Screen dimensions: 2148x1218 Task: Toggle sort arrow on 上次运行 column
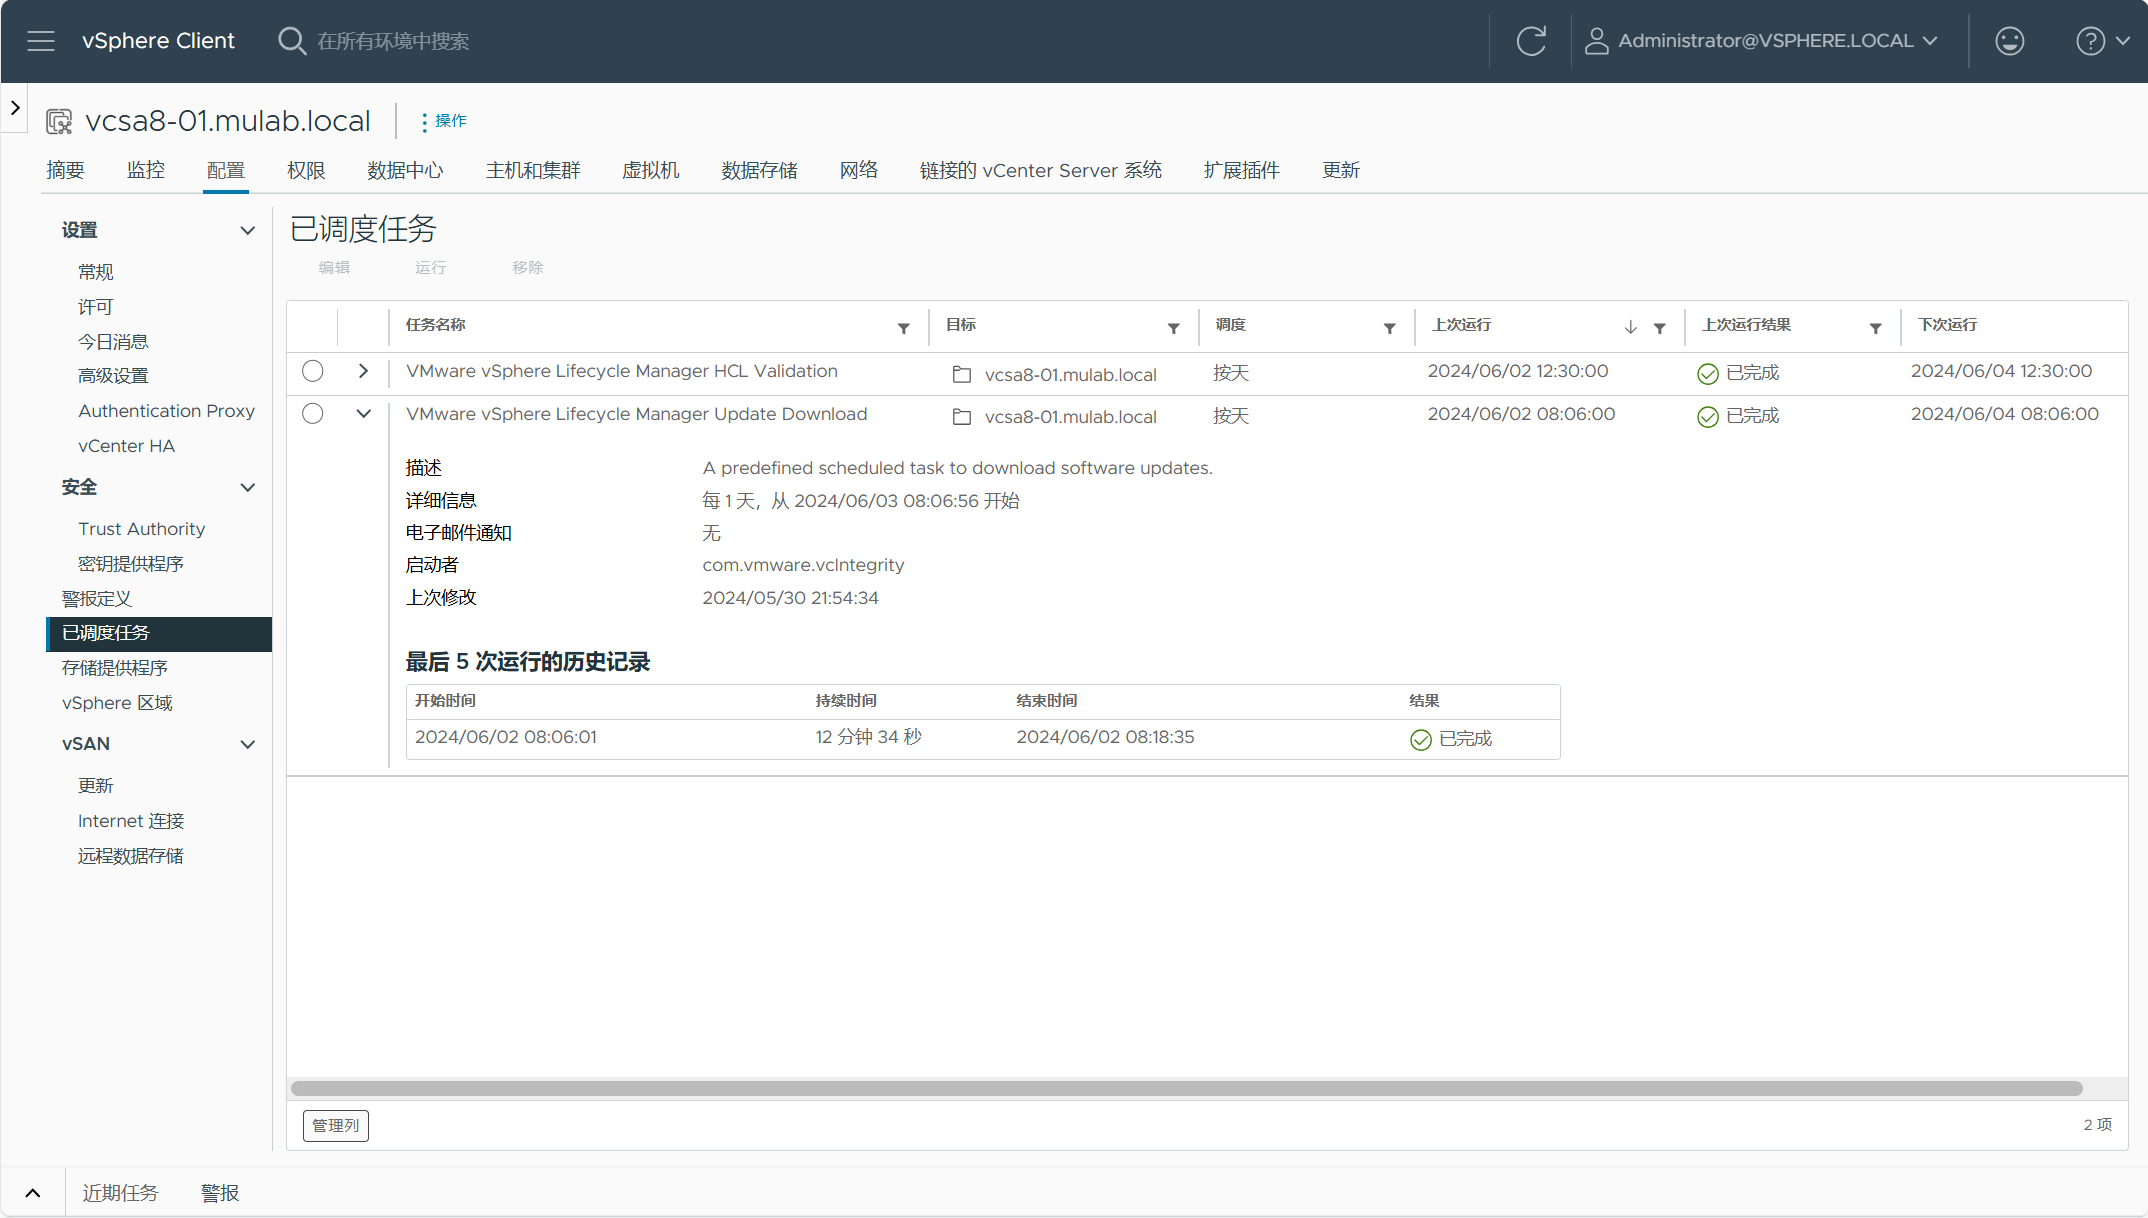(x=1631, y=327)
